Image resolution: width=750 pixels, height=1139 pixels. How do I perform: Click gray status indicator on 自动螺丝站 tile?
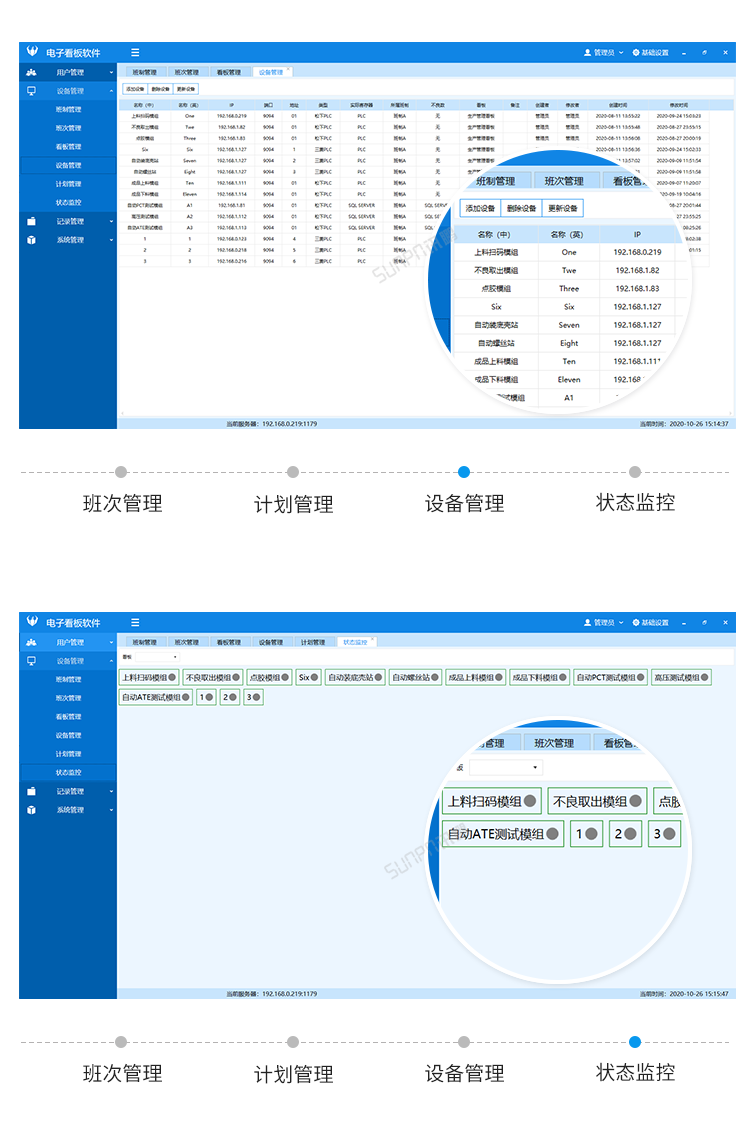tap(436, 678)
